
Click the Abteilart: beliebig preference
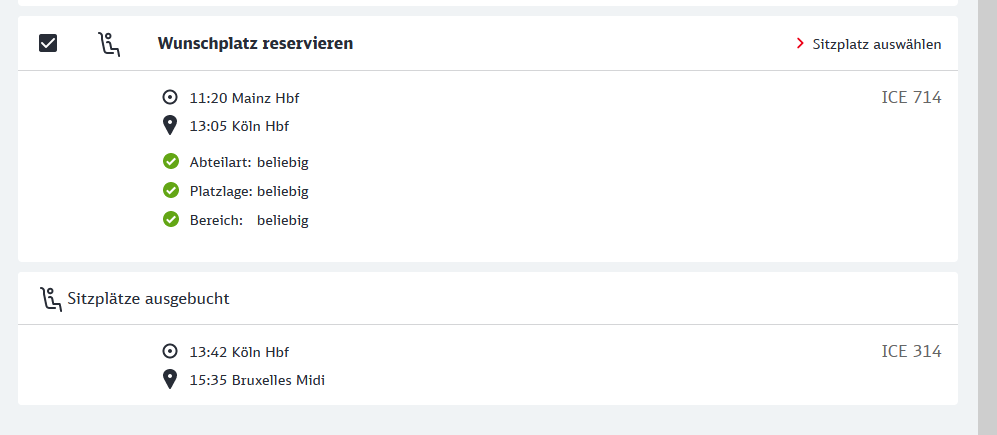pos(249,162)
